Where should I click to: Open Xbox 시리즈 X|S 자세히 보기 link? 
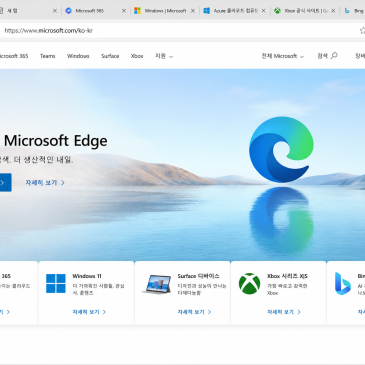click(x=284, y=312)
